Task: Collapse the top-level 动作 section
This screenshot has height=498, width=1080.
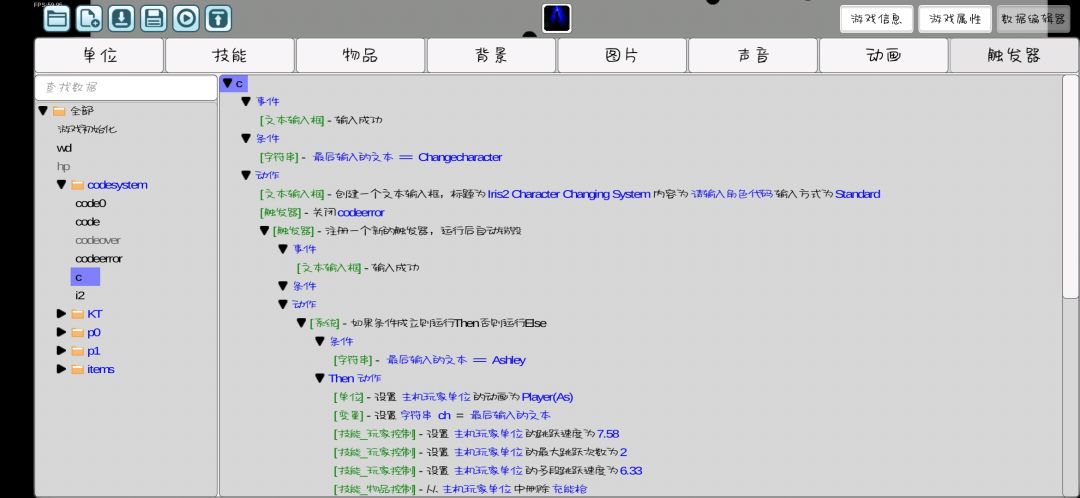Action: click(246, 176)
